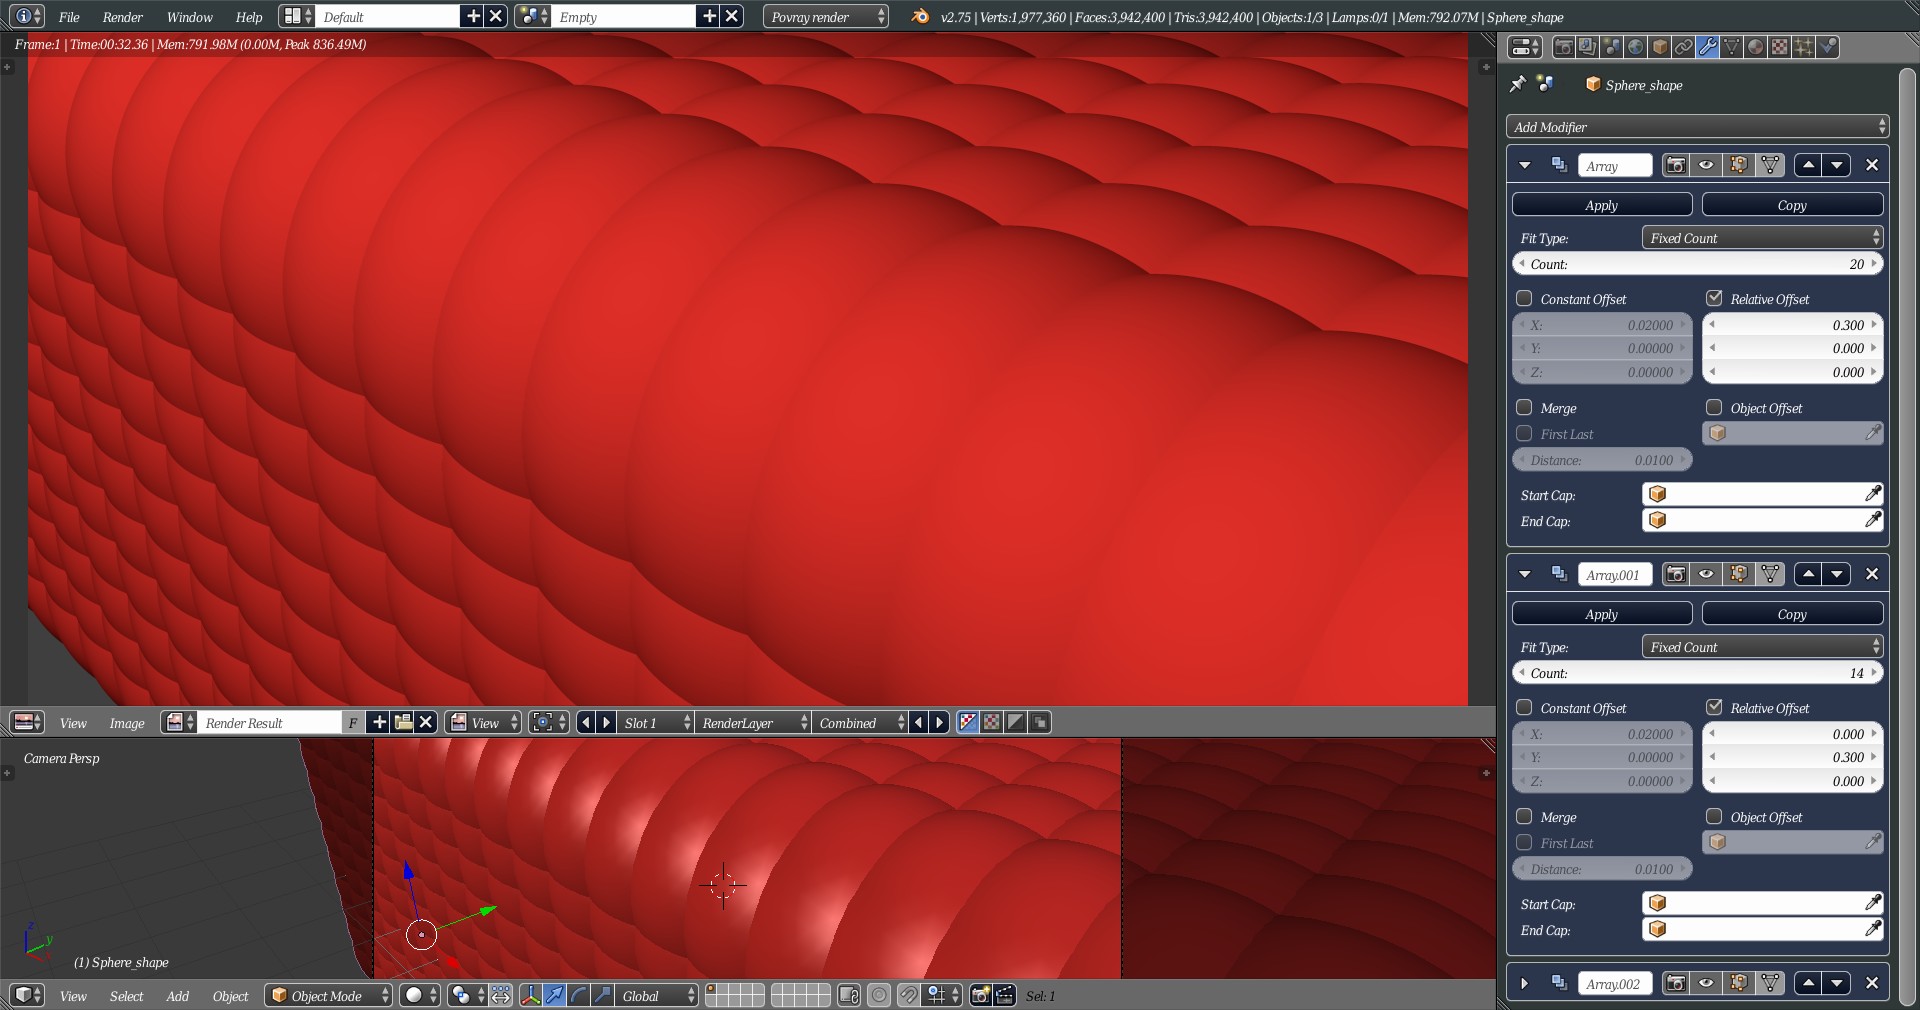The height and width of the screenshot is (1010, 1920).
Task: Move the Array modifier down the stack
Action: tap(1837, 165)
